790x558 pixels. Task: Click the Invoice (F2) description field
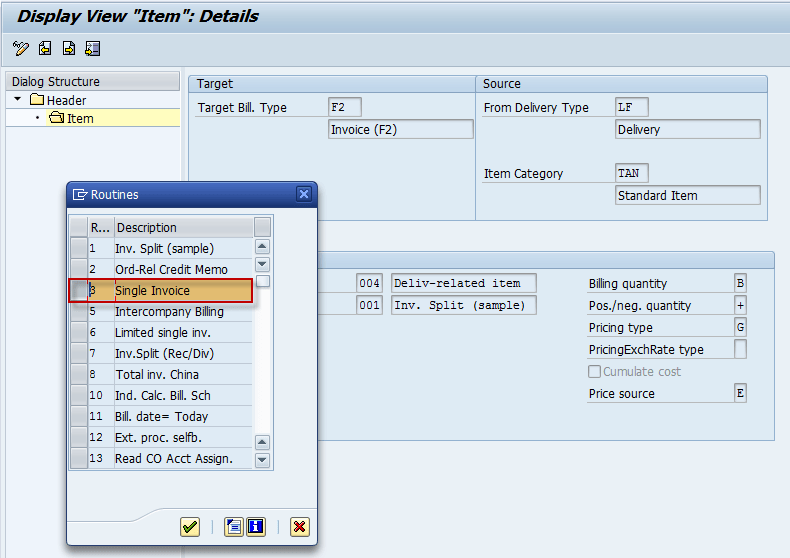point(401,129)
